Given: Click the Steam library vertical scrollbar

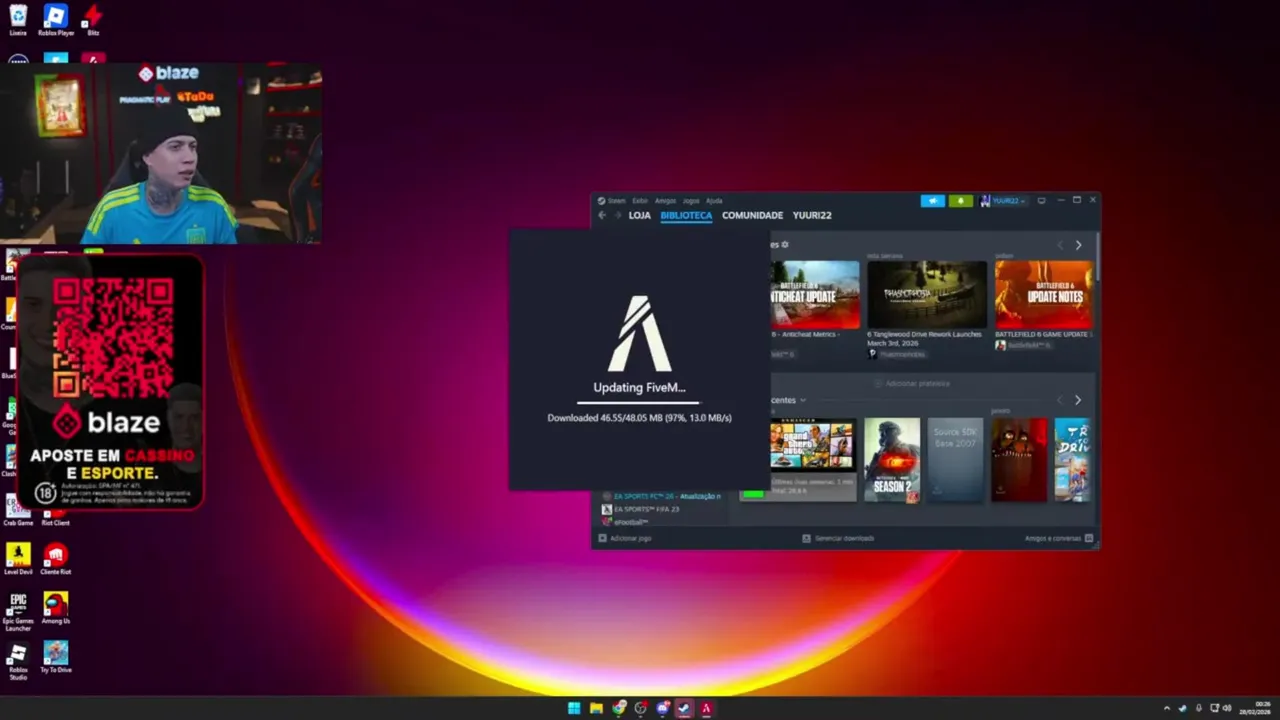Looking at the screenshot, I should (x=1097, y=256).
